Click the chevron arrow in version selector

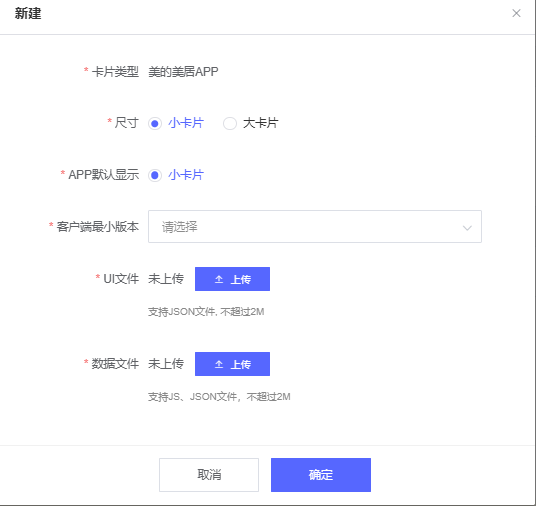467,228
